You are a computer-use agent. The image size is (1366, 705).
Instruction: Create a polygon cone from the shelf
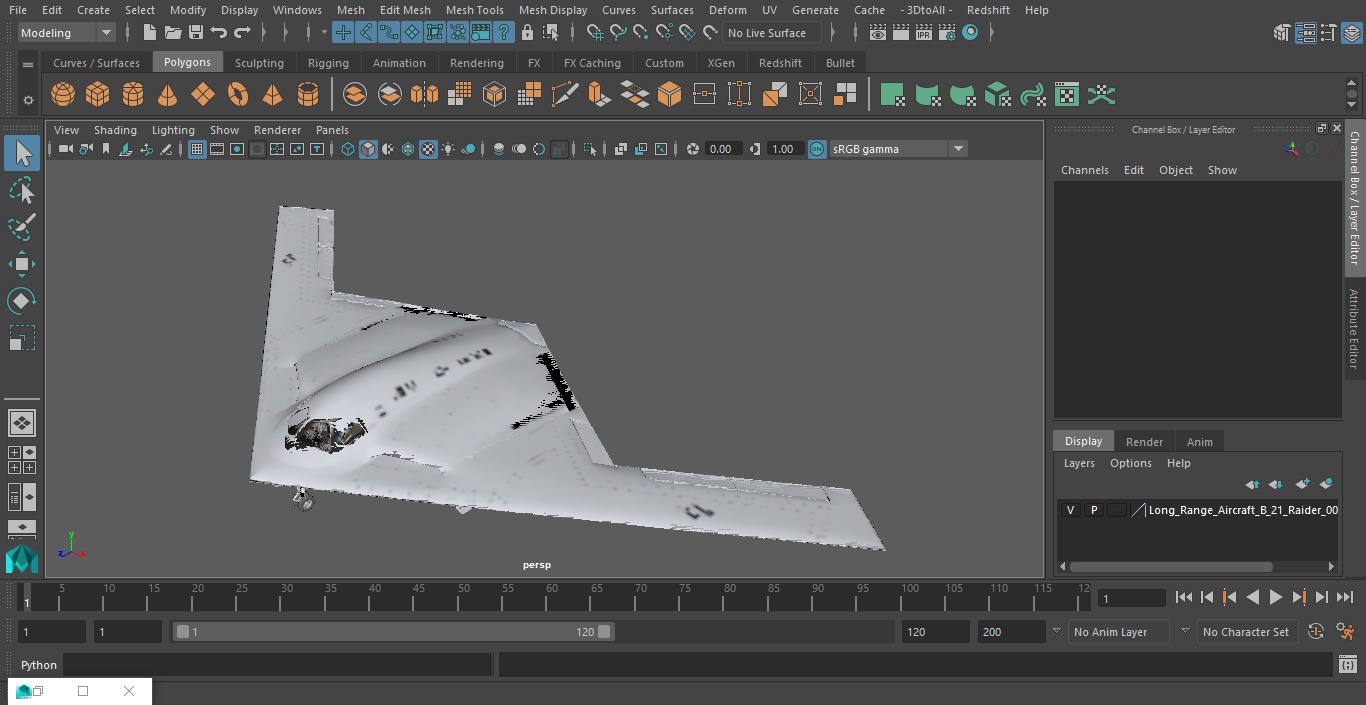(x=167, y=95)
